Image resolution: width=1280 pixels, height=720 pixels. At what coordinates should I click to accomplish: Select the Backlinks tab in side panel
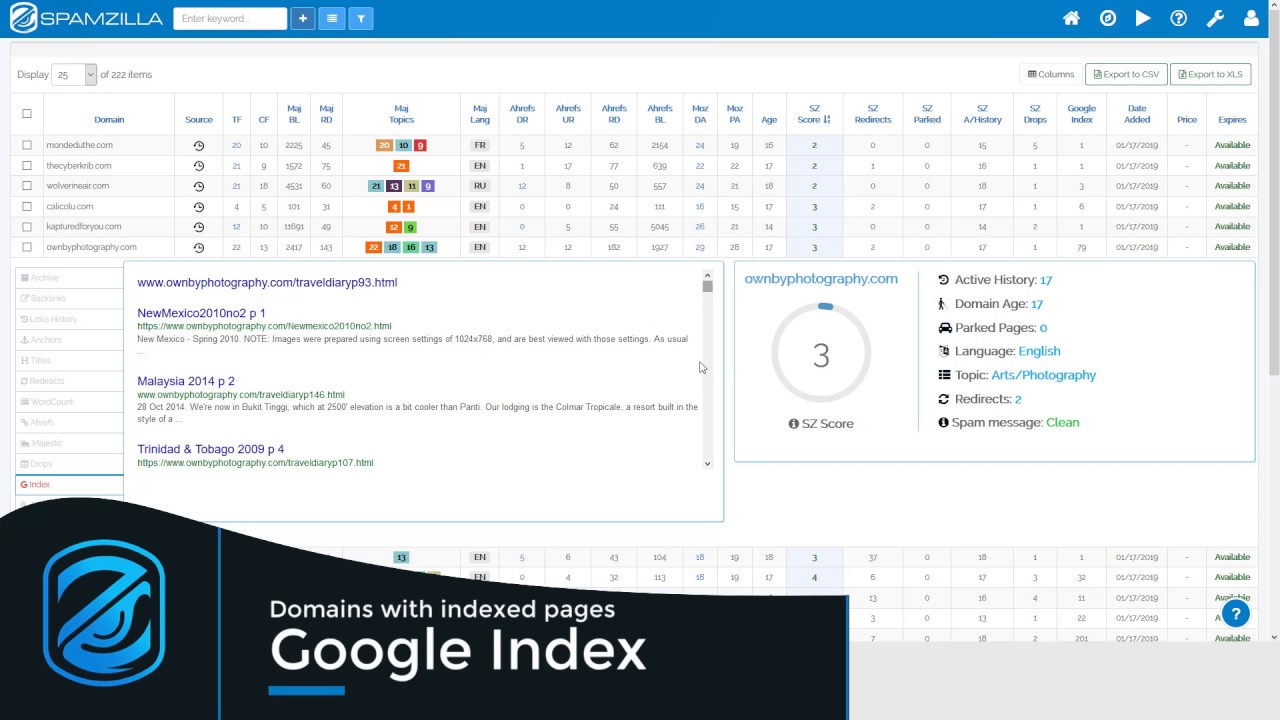[x=70, y=298]
